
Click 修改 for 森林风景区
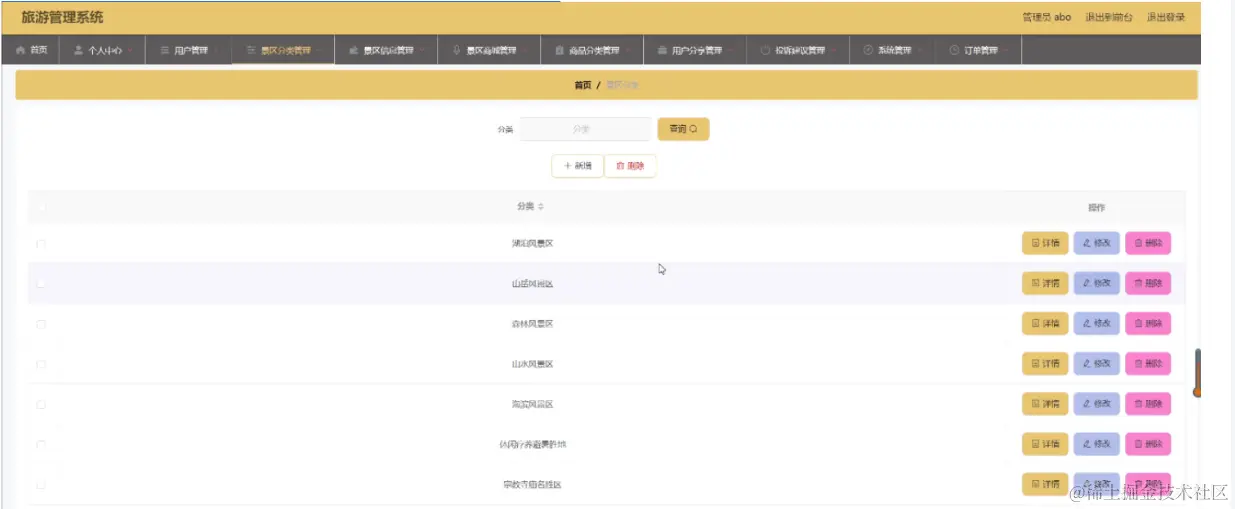[1097, 323]
